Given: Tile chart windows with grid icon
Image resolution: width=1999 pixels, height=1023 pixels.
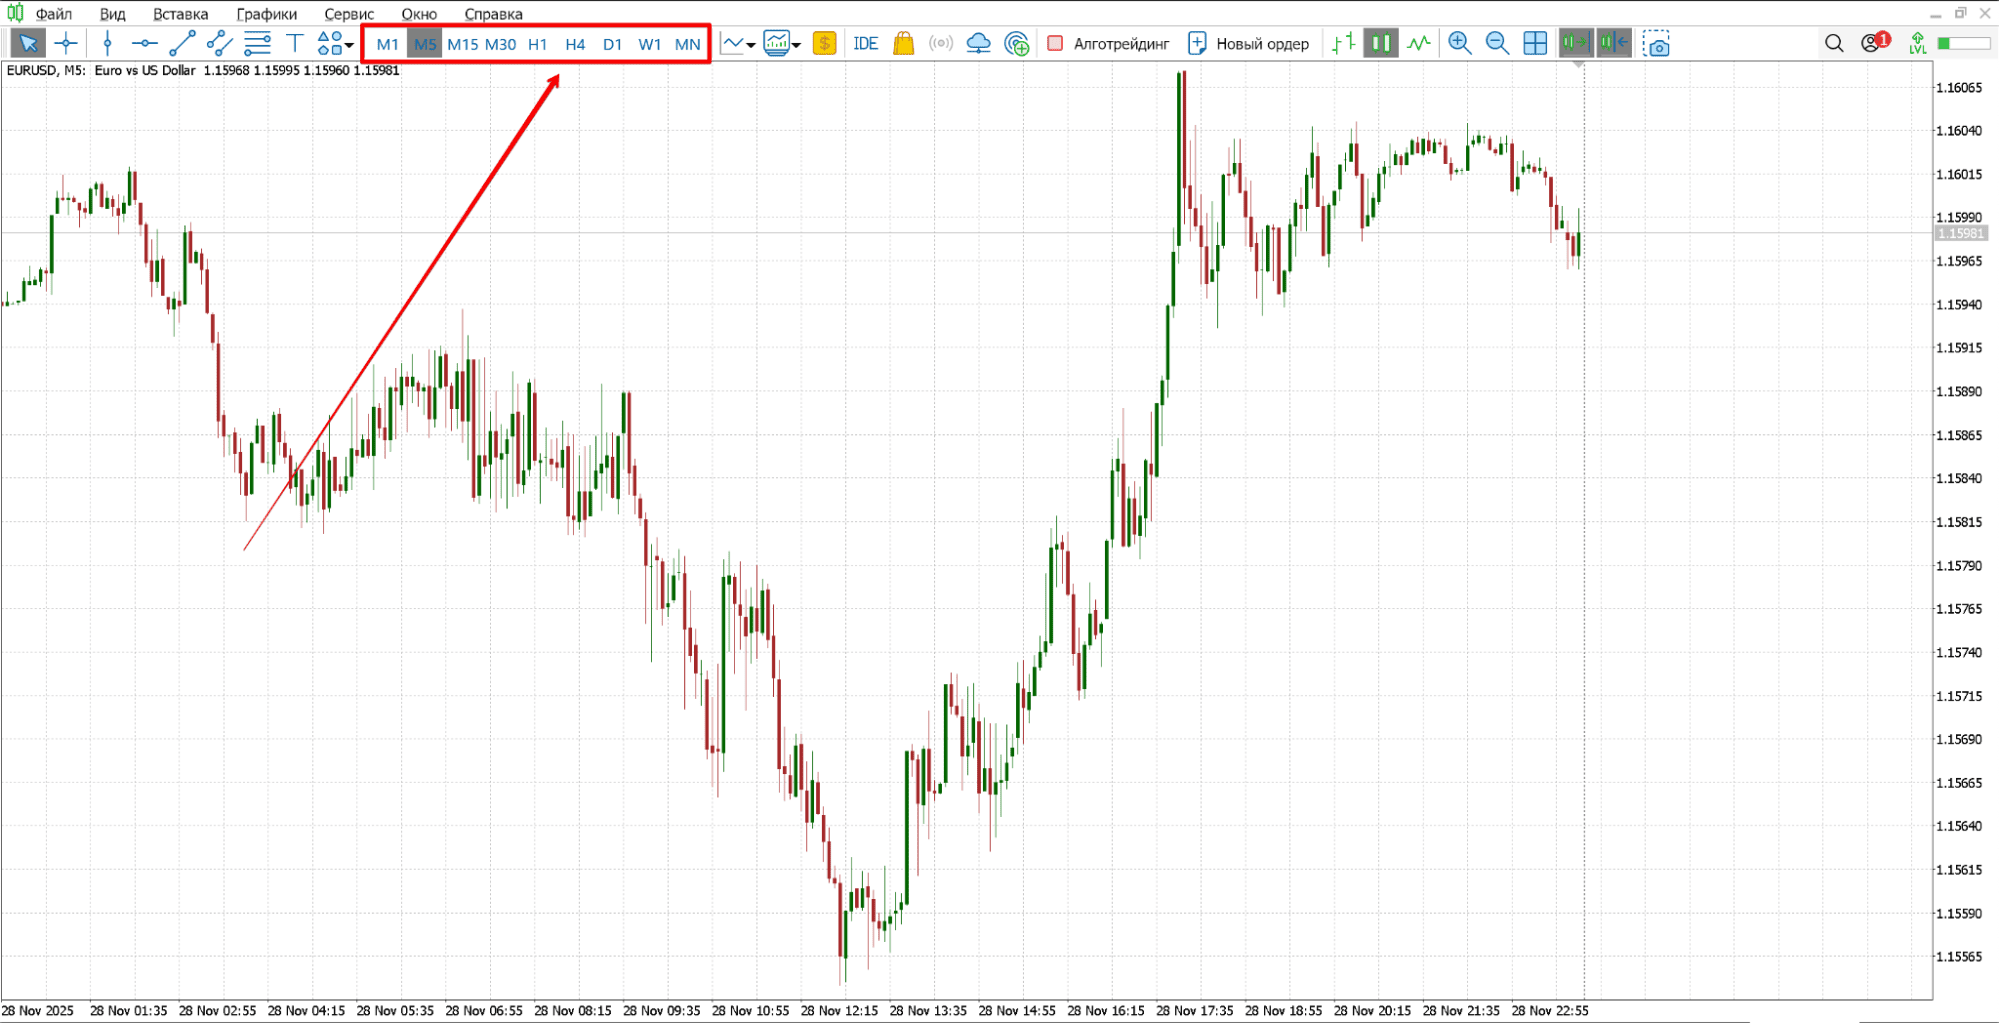Looking at the screenshot, I should 1535,43.
